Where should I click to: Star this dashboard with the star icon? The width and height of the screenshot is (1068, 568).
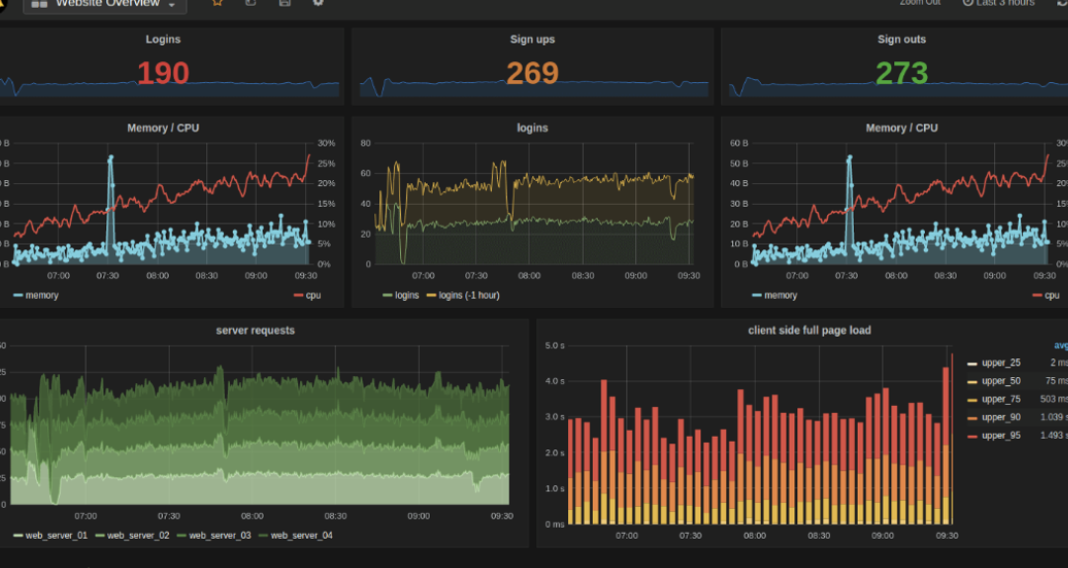pyautogui.click(x=217, y=3)
